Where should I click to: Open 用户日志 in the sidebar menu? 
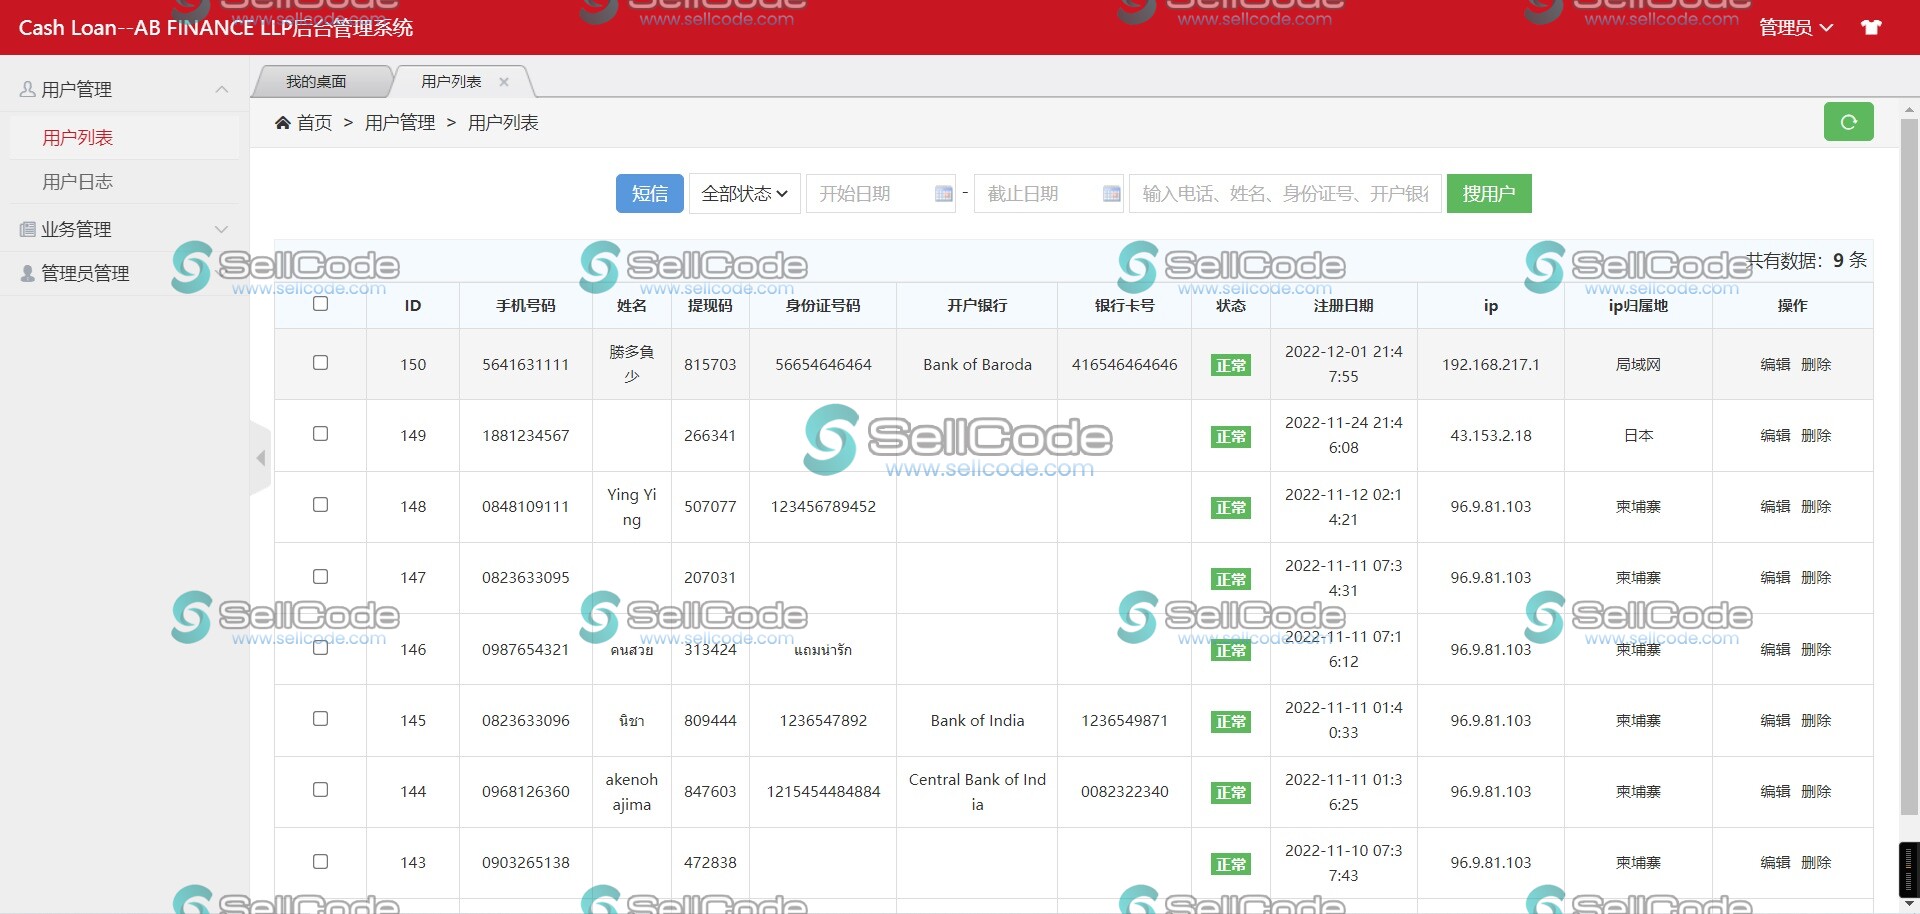[77, 182]
